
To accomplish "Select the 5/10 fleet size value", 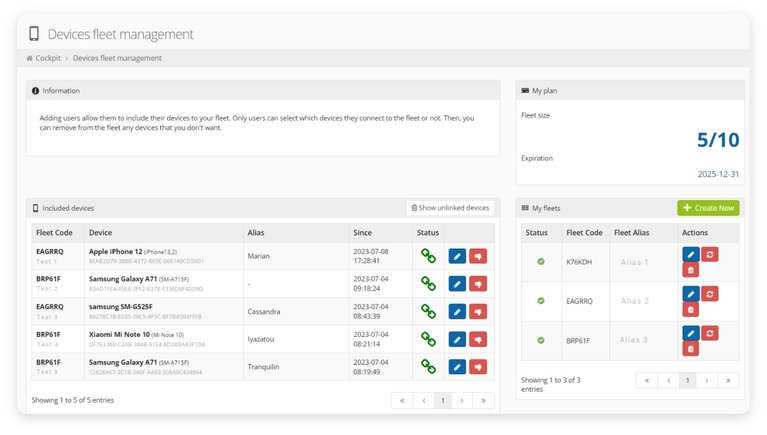I will [x=718, y=140].
